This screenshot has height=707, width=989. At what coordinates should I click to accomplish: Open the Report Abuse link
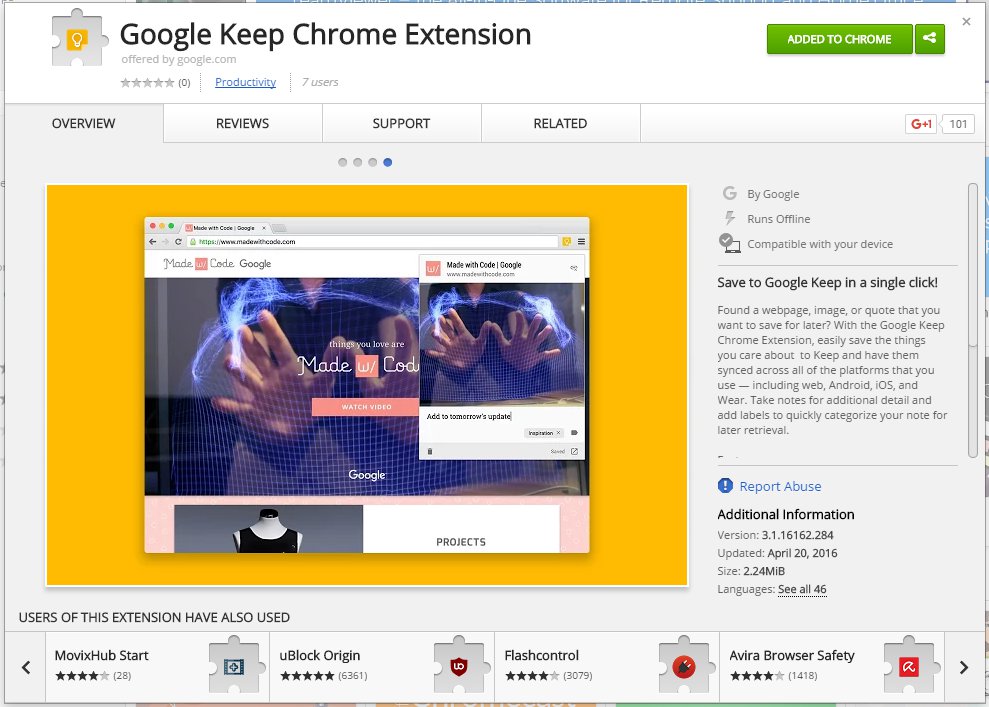tap(780, 486)
